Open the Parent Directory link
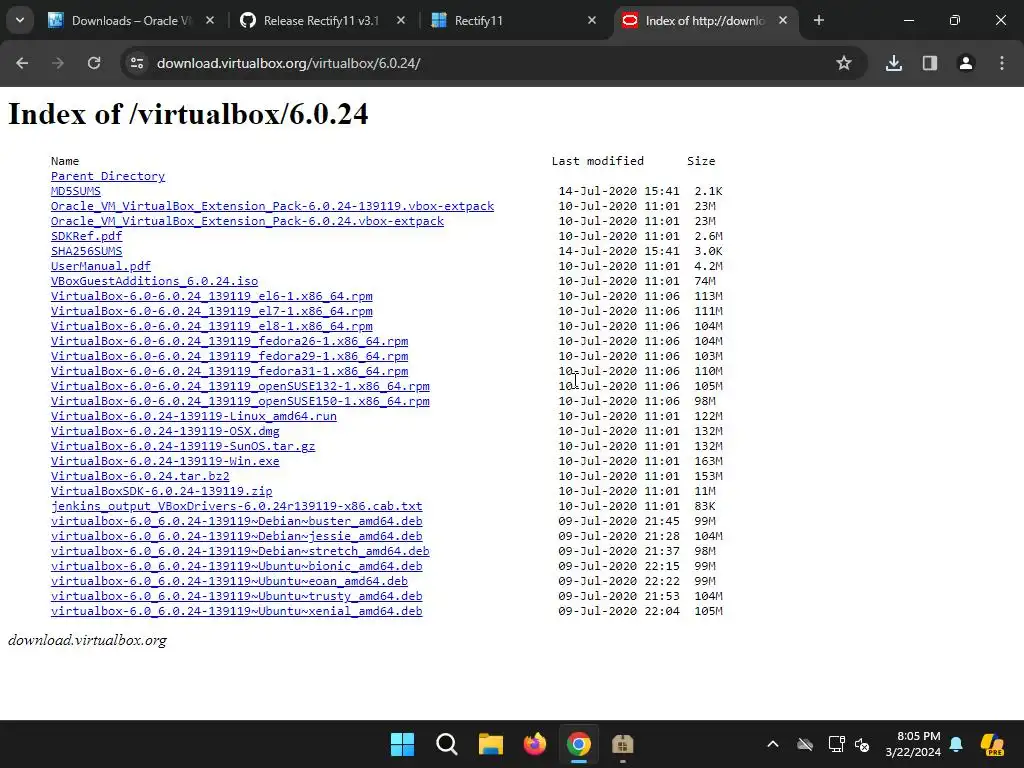Image resolution: width=1024 pixels, height=768 pixels. click(x=108, y=176)
